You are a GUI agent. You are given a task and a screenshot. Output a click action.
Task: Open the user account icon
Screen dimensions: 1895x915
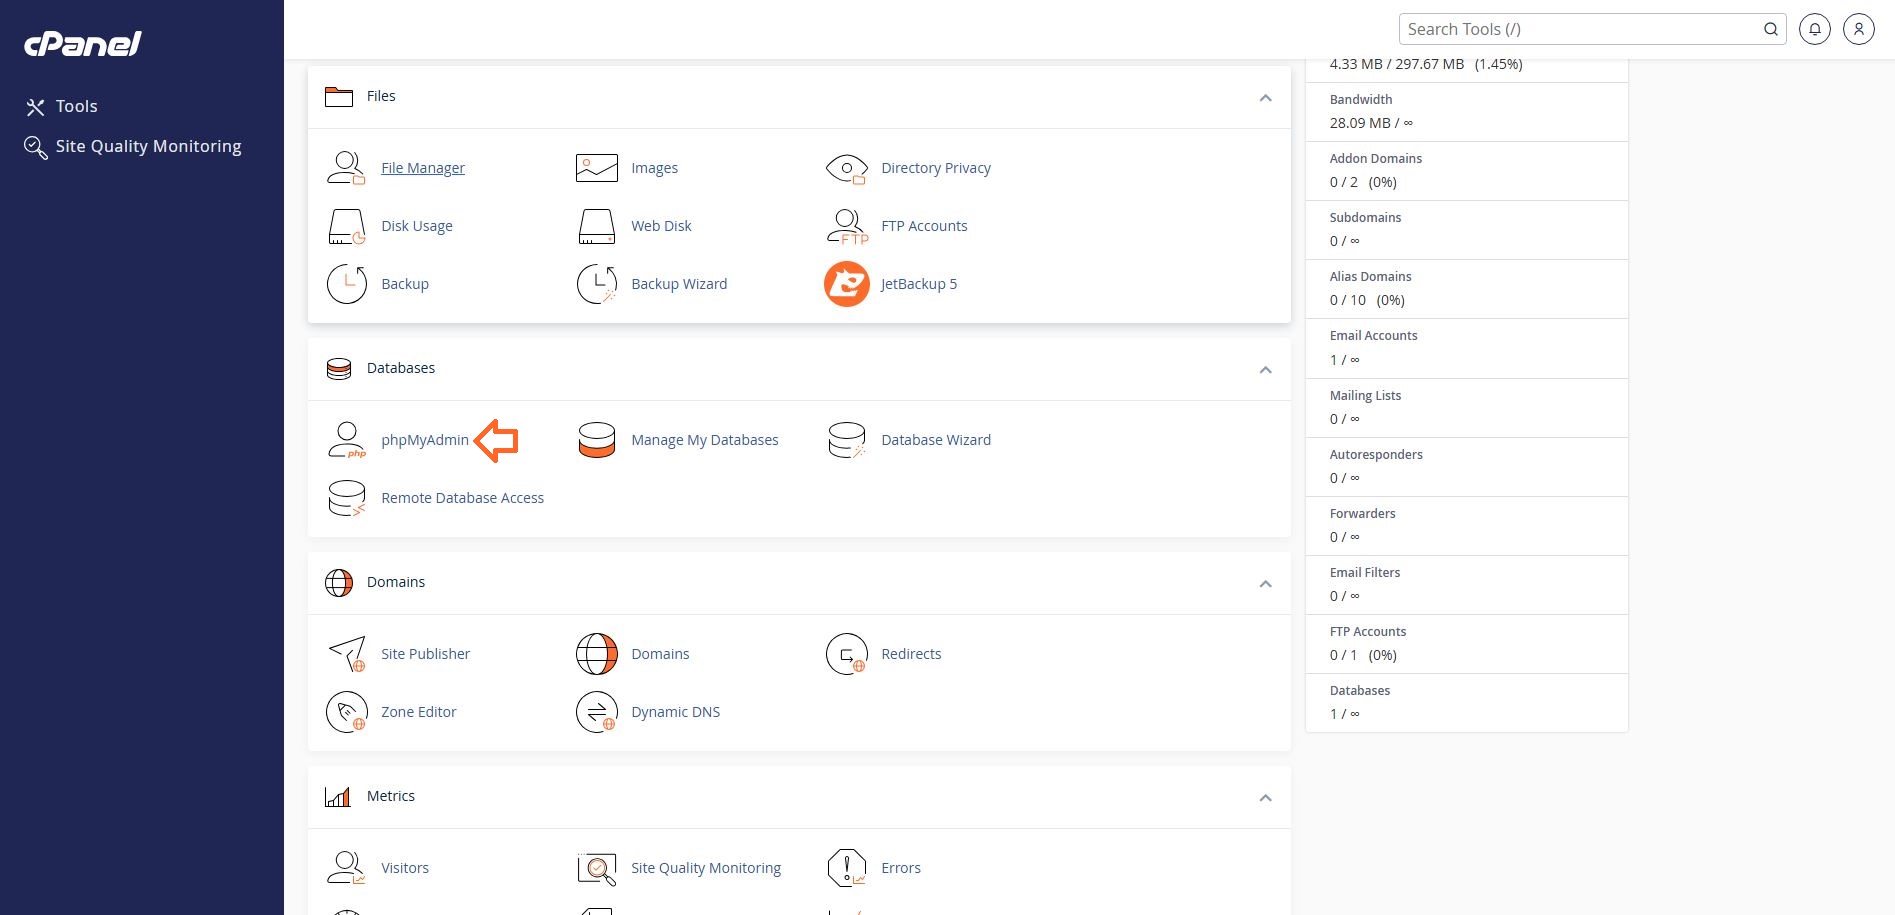(x=1858, y=29)
